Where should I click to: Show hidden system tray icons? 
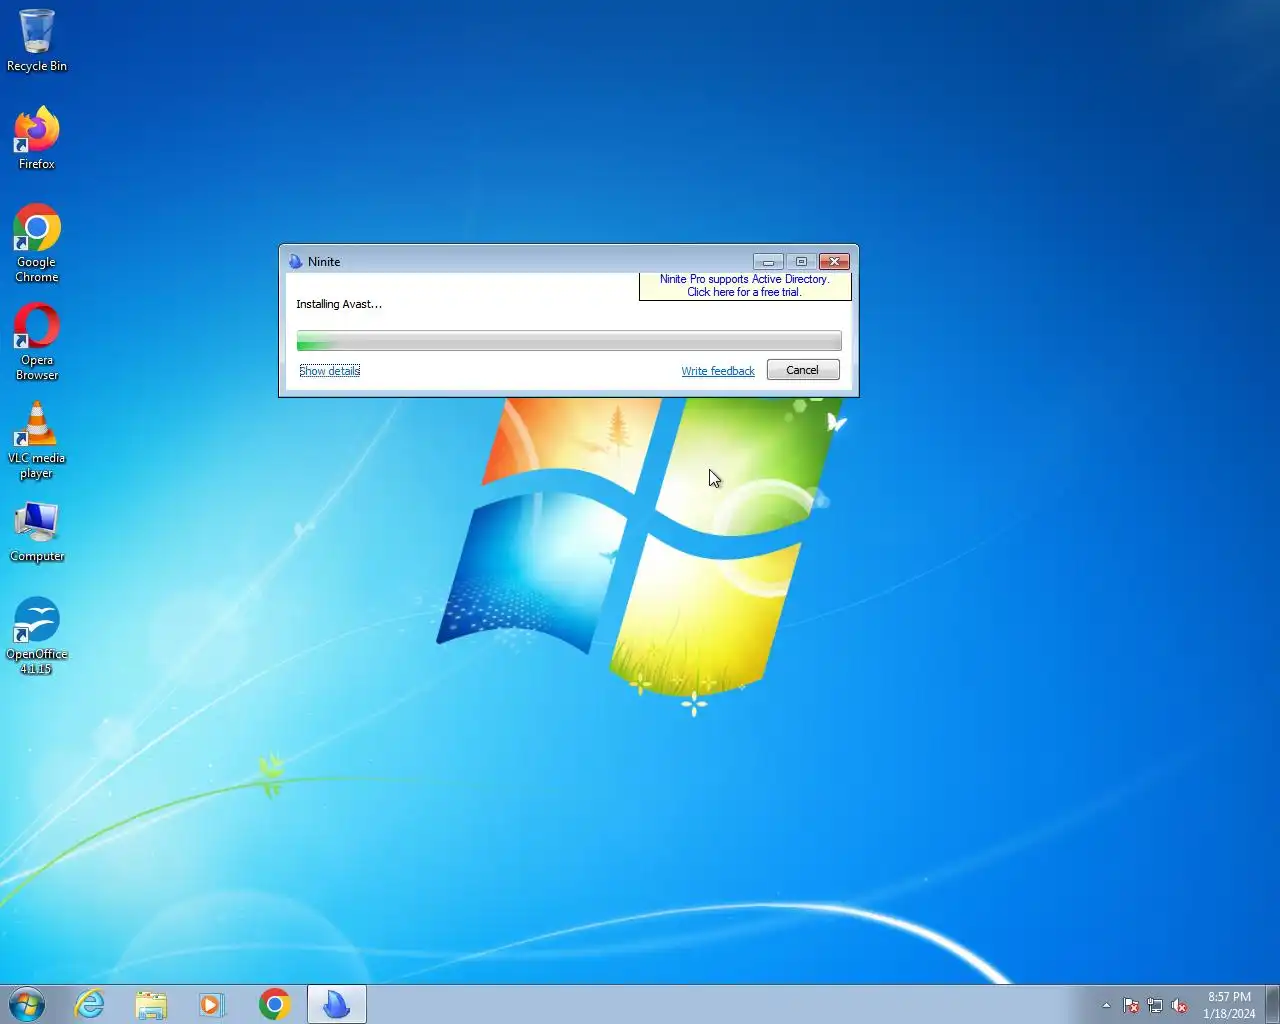tap(1106, 1005)
